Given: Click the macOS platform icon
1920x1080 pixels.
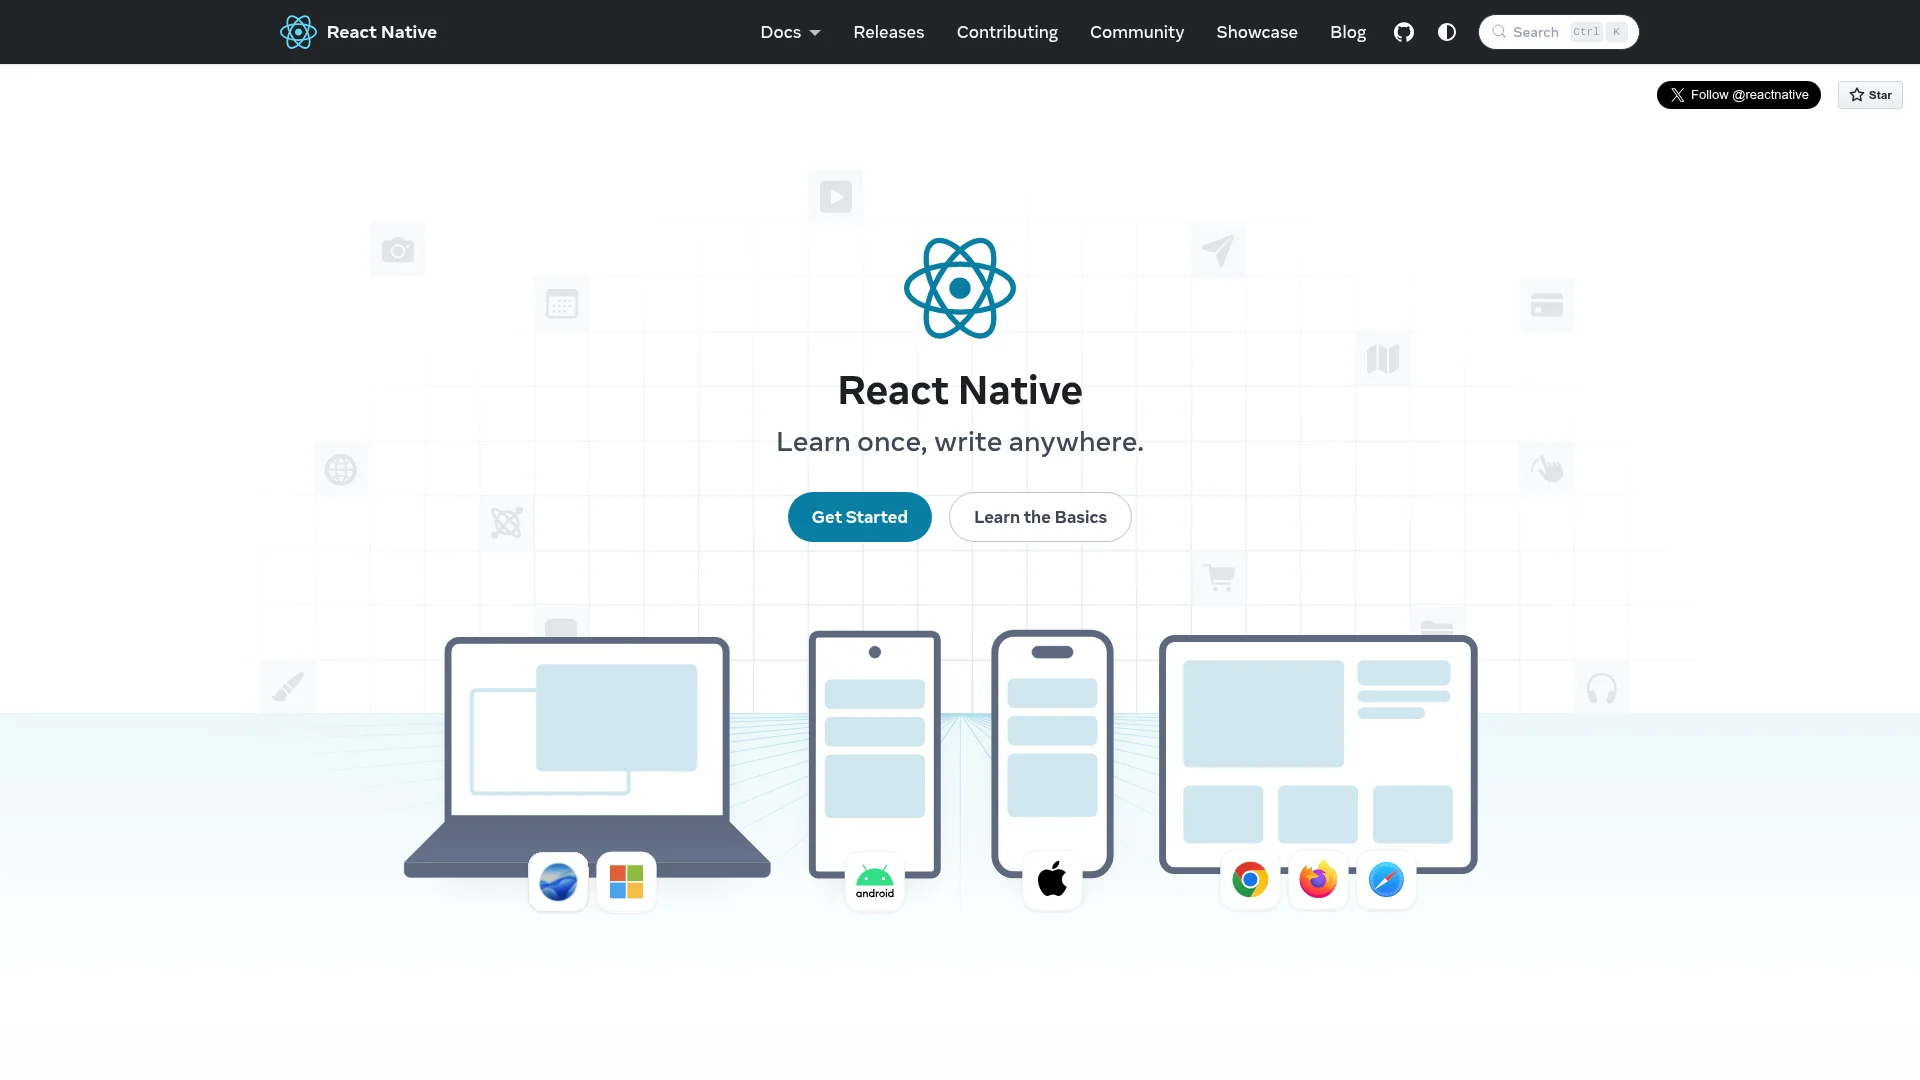Looking at the screenshot, I should click(558, 881).
